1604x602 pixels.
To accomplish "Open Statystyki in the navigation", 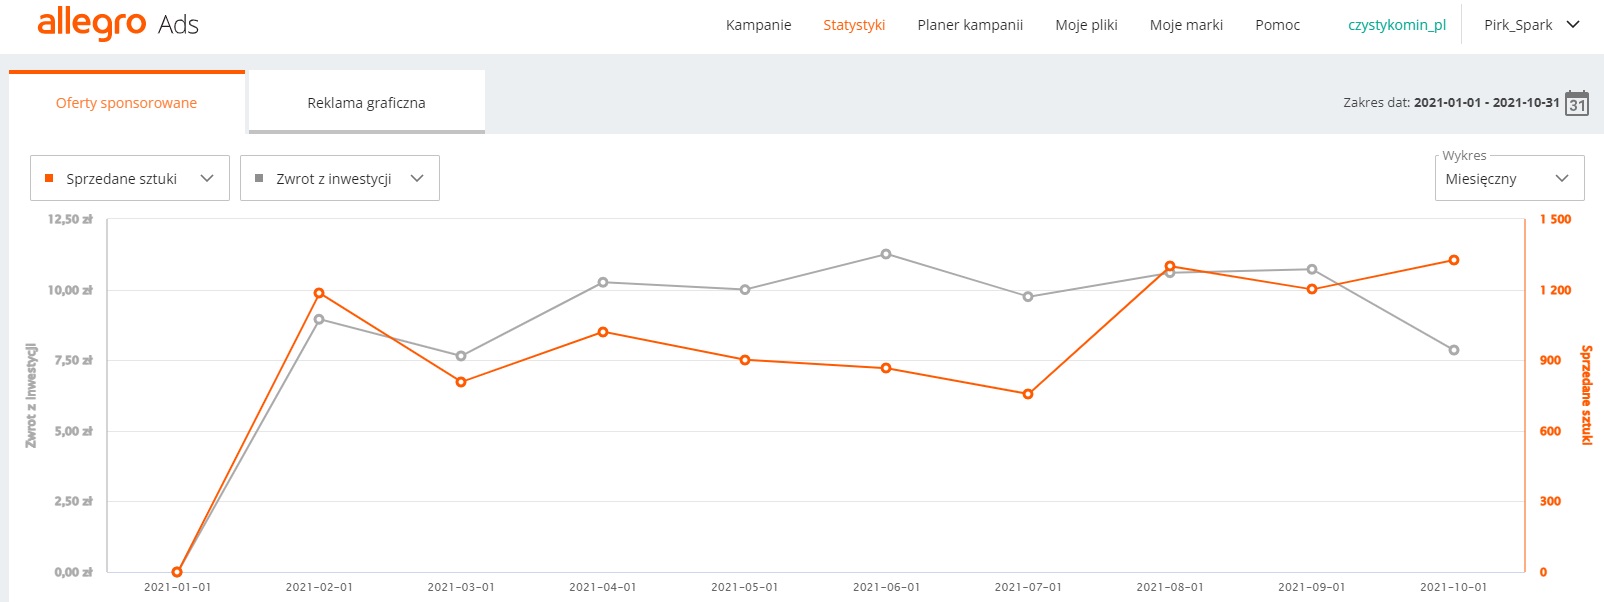I will [x=854, y=25].
